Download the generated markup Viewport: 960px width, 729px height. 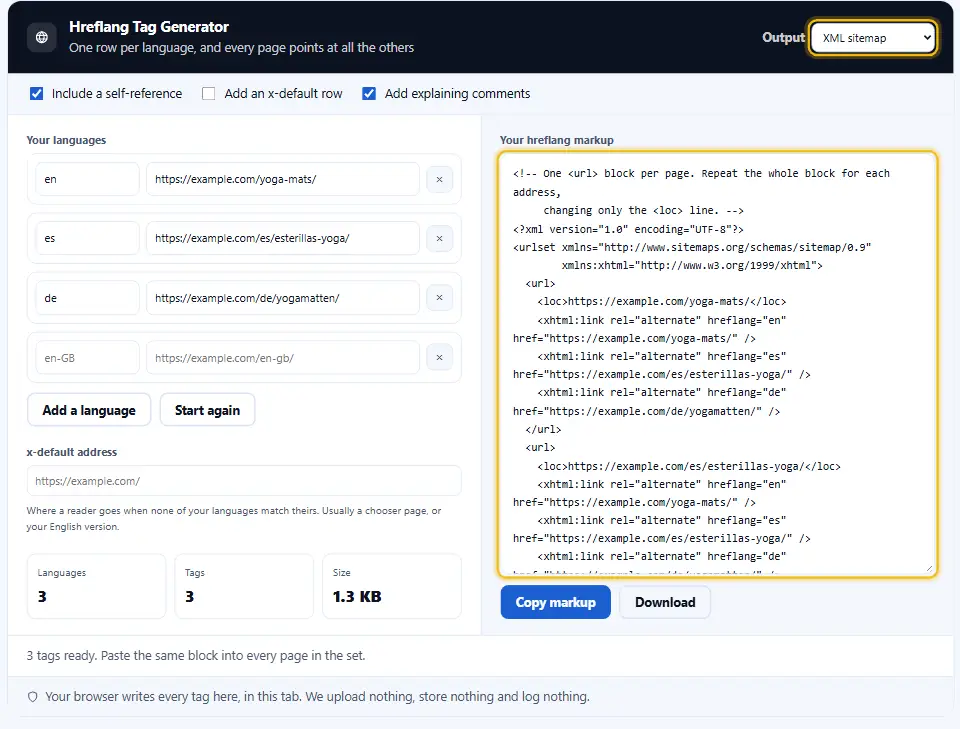click(665, 602)
